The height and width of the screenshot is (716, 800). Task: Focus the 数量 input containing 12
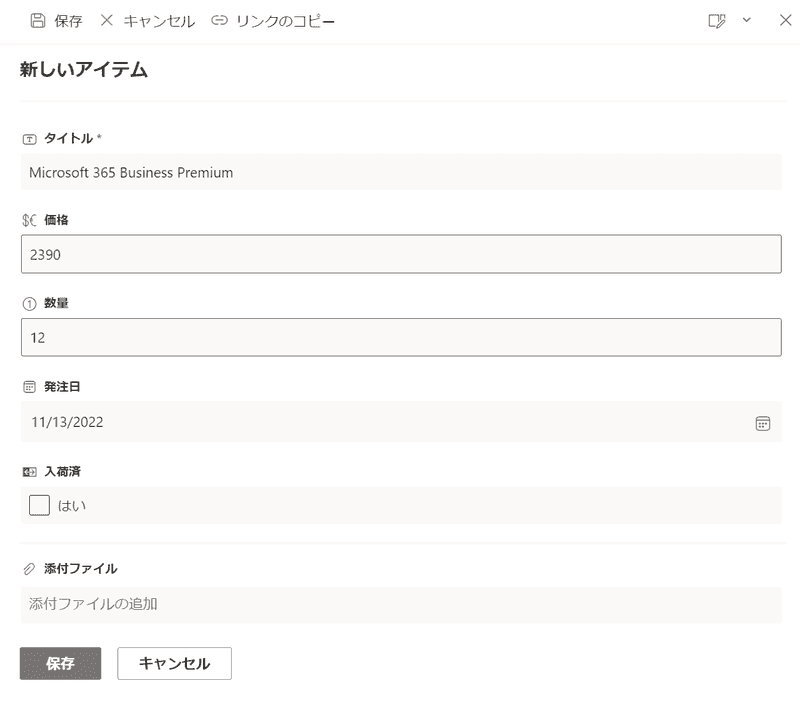[x=400, y=338]
